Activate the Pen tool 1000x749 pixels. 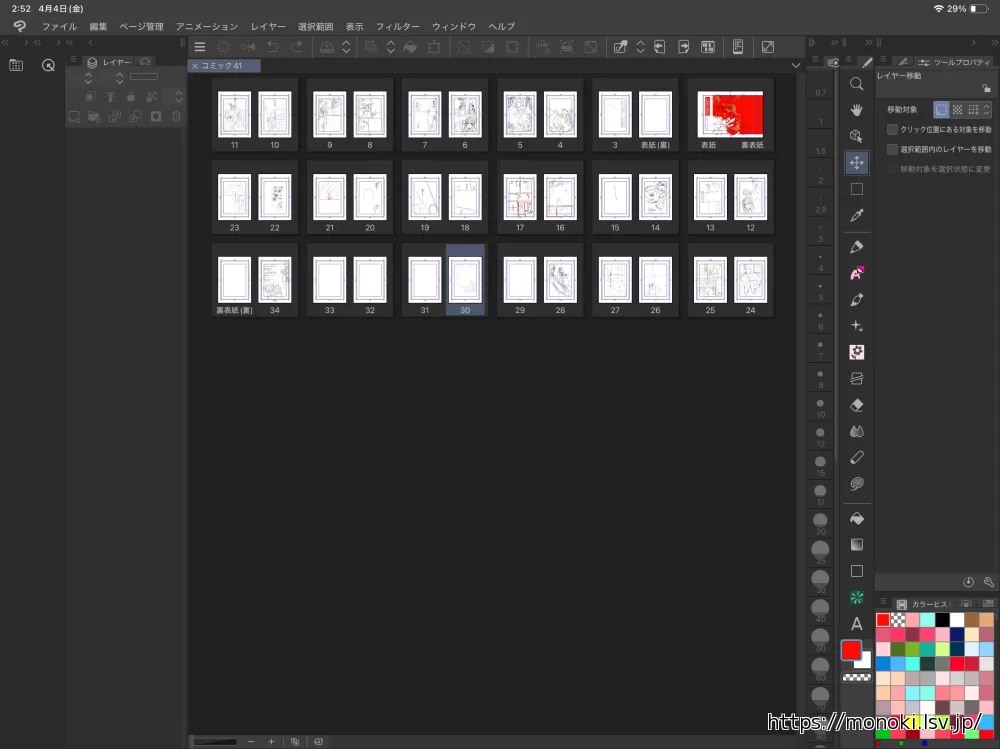coord(856,246)
